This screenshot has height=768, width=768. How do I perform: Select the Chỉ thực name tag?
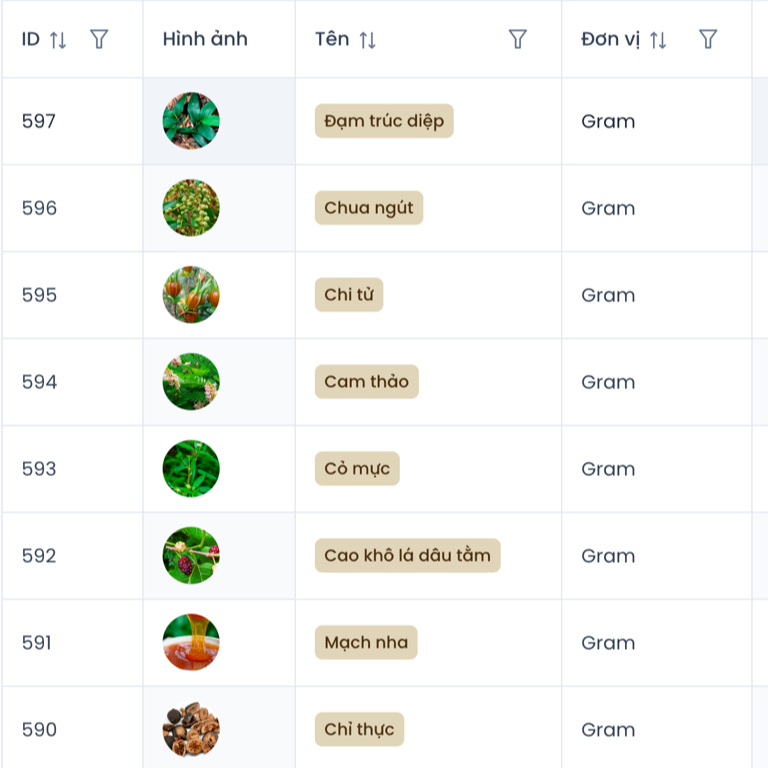pos(359,730)
